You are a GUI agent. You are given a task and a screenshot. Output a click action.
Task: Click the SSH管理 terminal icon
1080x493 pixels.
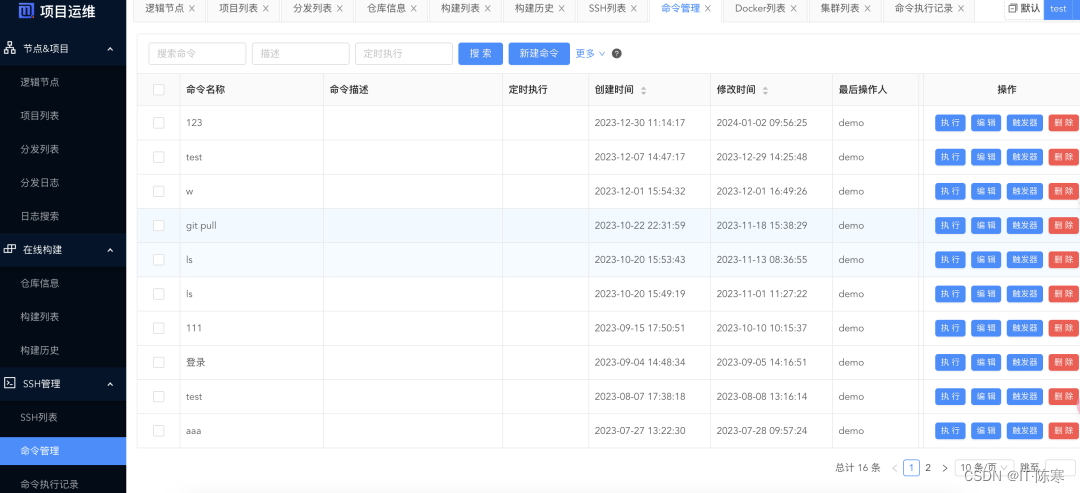[10, 384]
